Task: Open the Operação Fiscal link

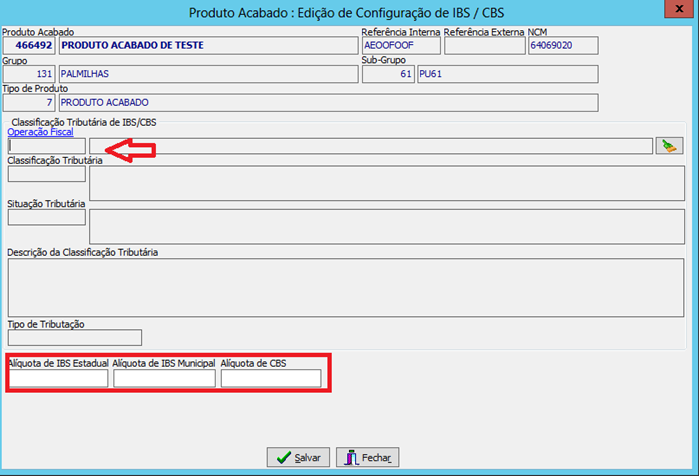Action: click(x=40, y=132)
